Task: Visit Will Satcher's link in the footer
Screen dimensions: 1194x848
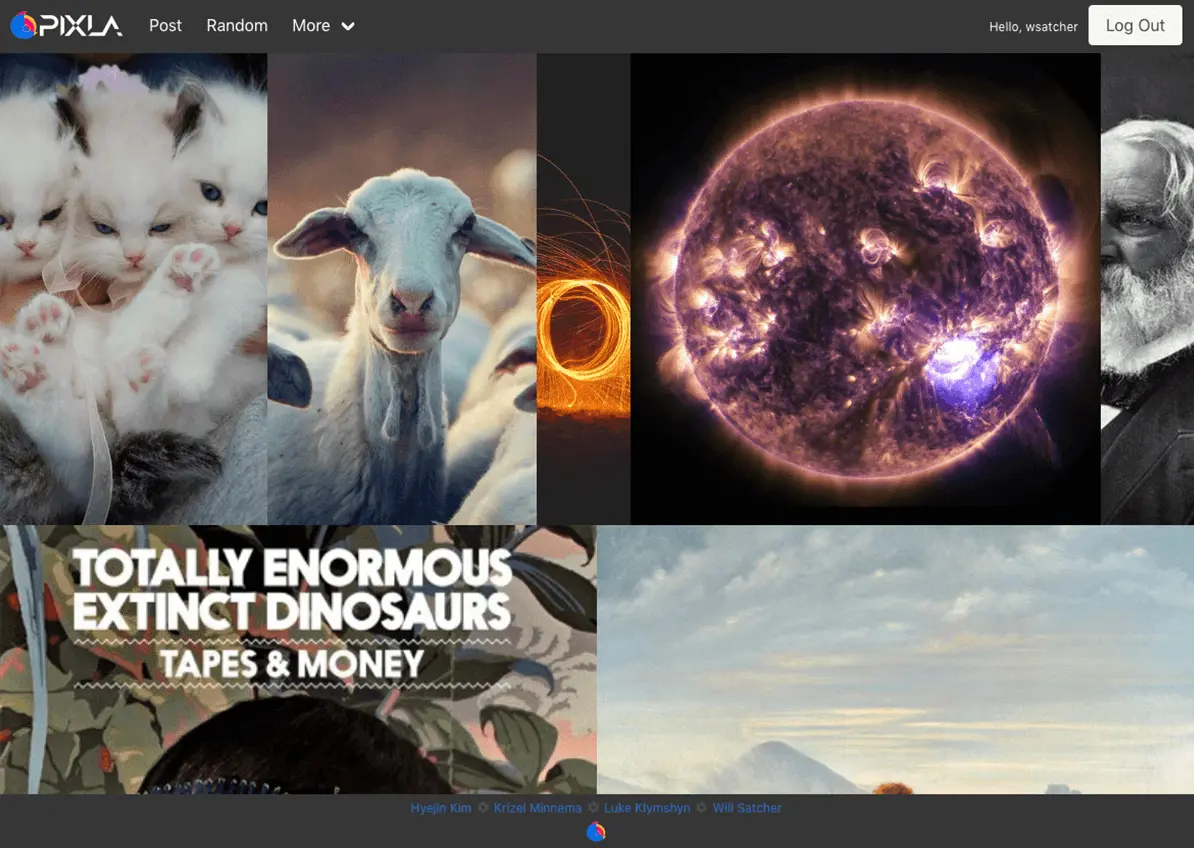Action: pos(747,808)
